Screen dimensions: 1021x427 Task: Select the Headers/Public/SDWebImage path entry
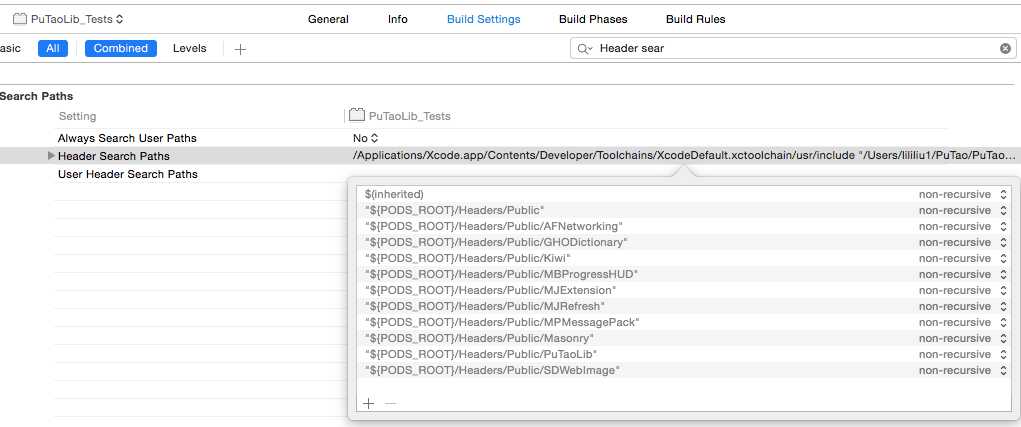click(x=492, y=370)
